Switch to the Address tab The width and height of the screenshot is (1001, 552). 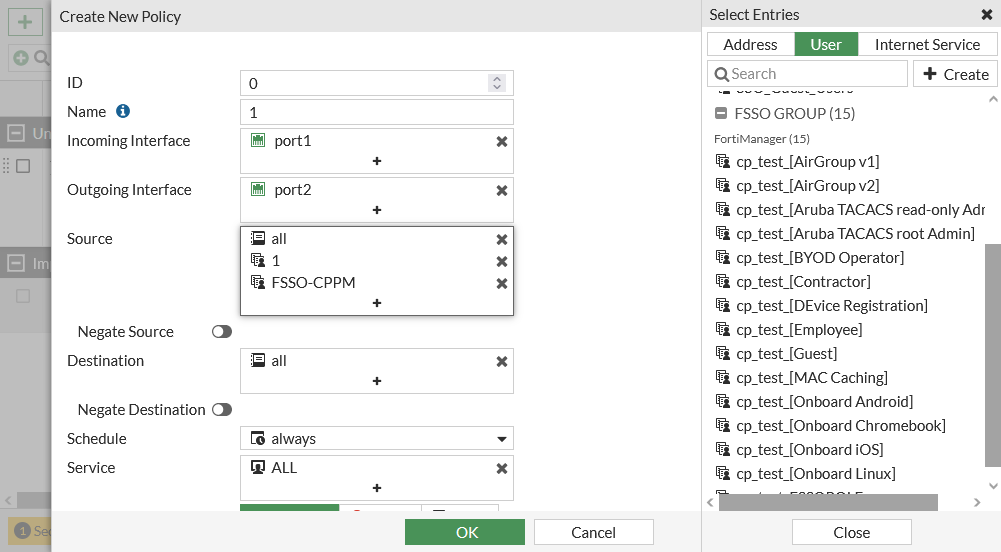click(750, 44)
